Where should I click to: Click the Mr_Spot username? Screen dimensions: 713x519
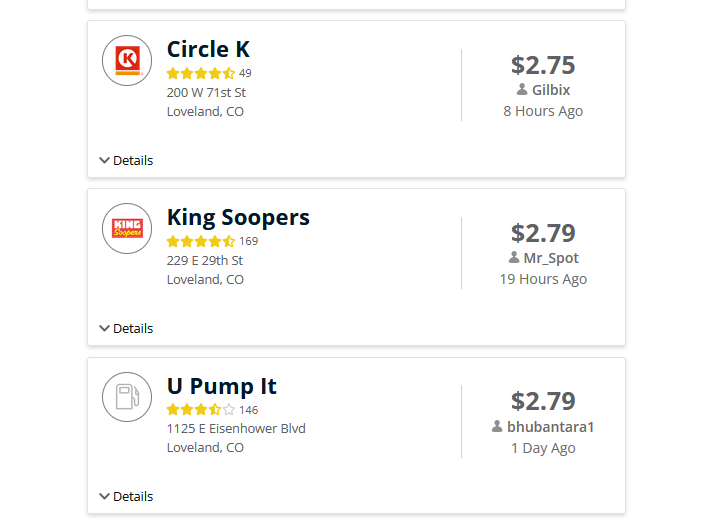click(x=551, y=258)
